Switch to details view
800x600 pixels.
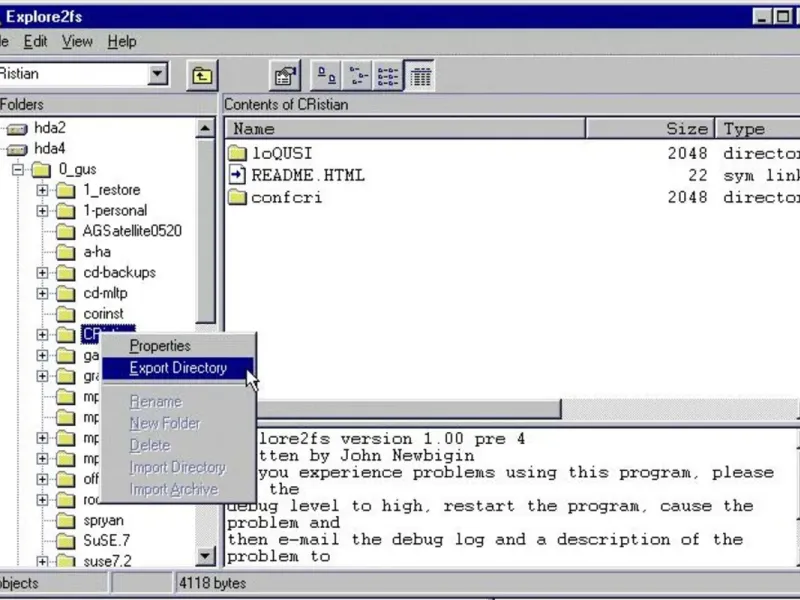point(419,76)
